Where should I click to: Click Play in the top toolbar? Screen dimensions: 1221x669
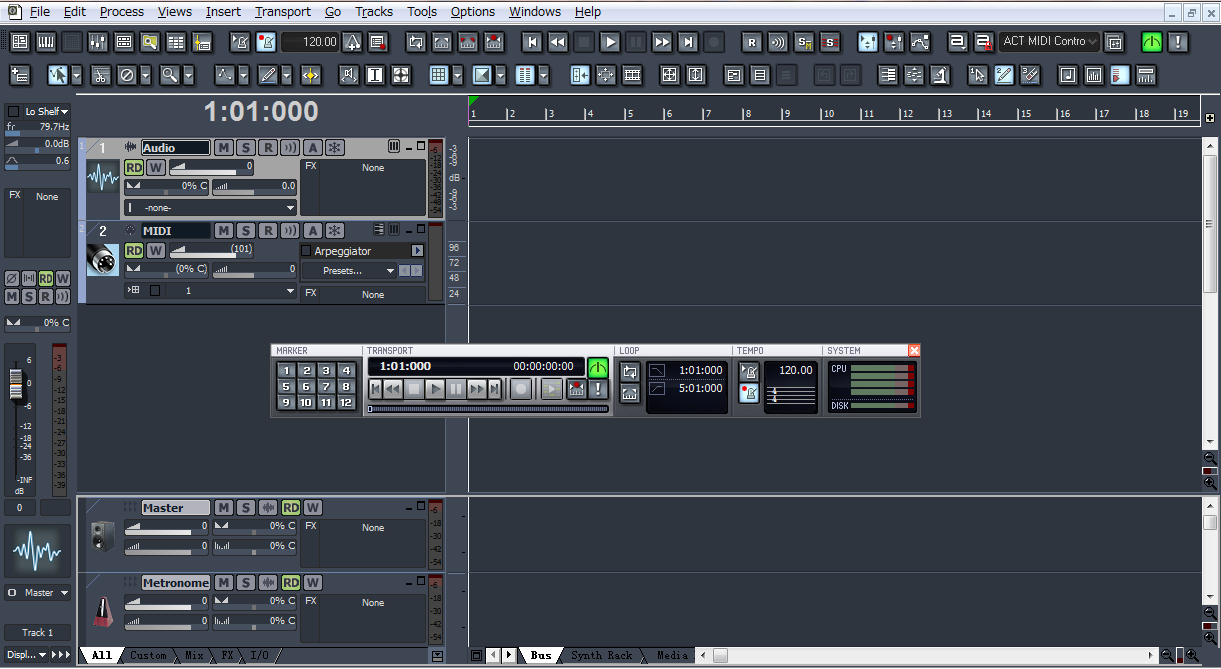click(610, 42)
